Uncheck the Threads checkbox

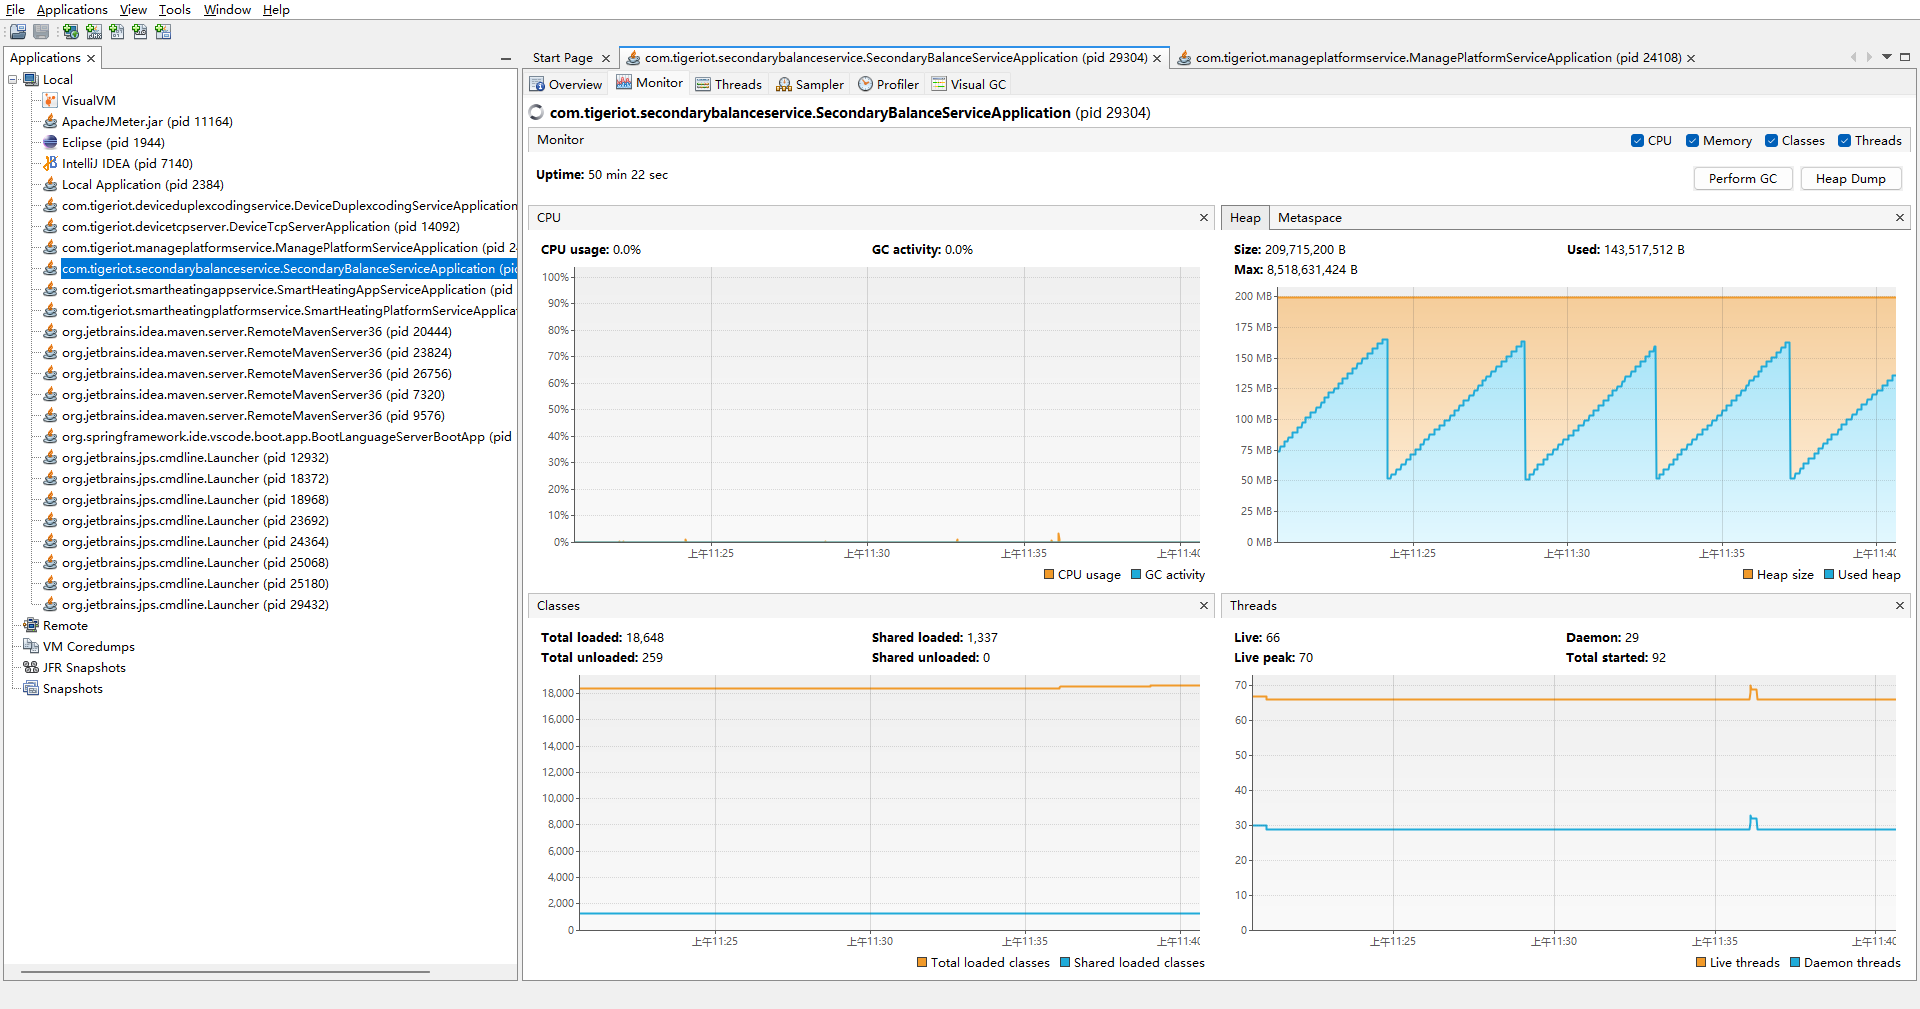(x=1844, y=141)
